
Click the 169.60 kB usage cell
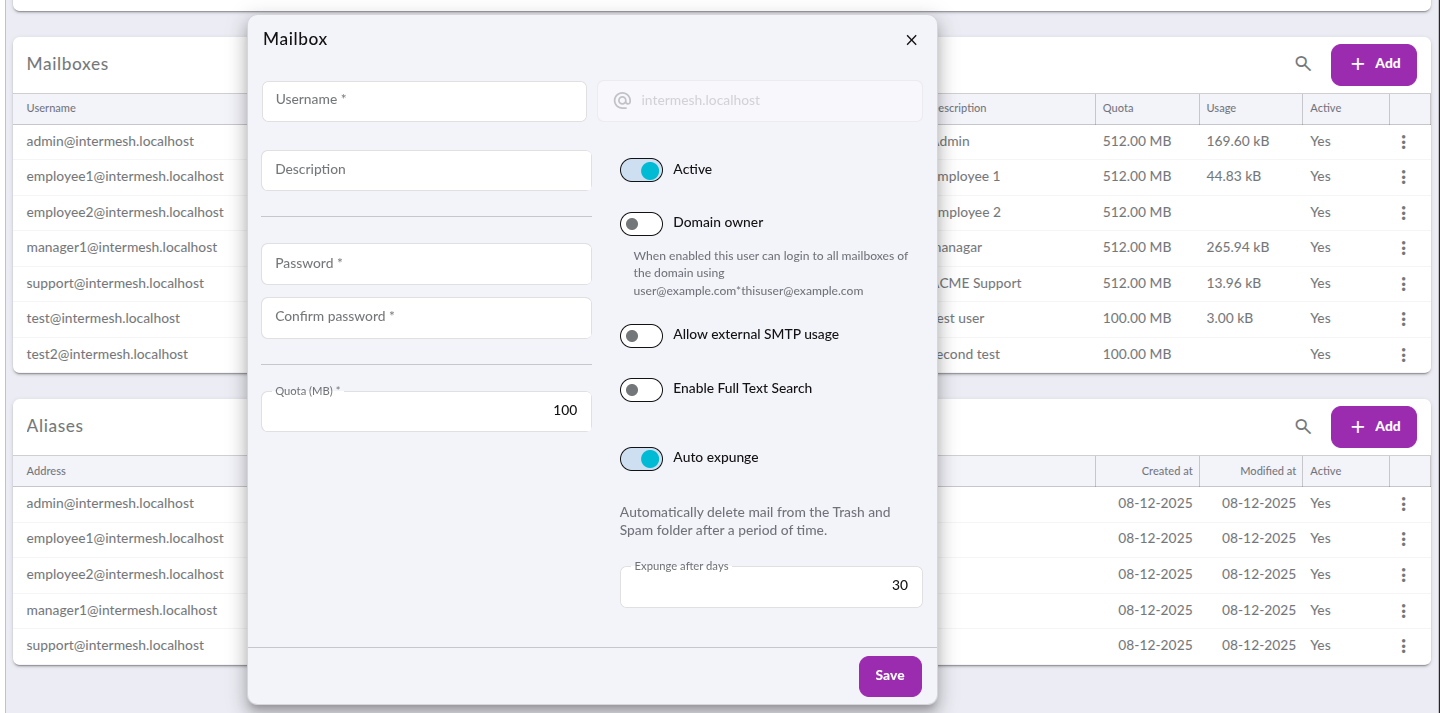[1238, 142]
